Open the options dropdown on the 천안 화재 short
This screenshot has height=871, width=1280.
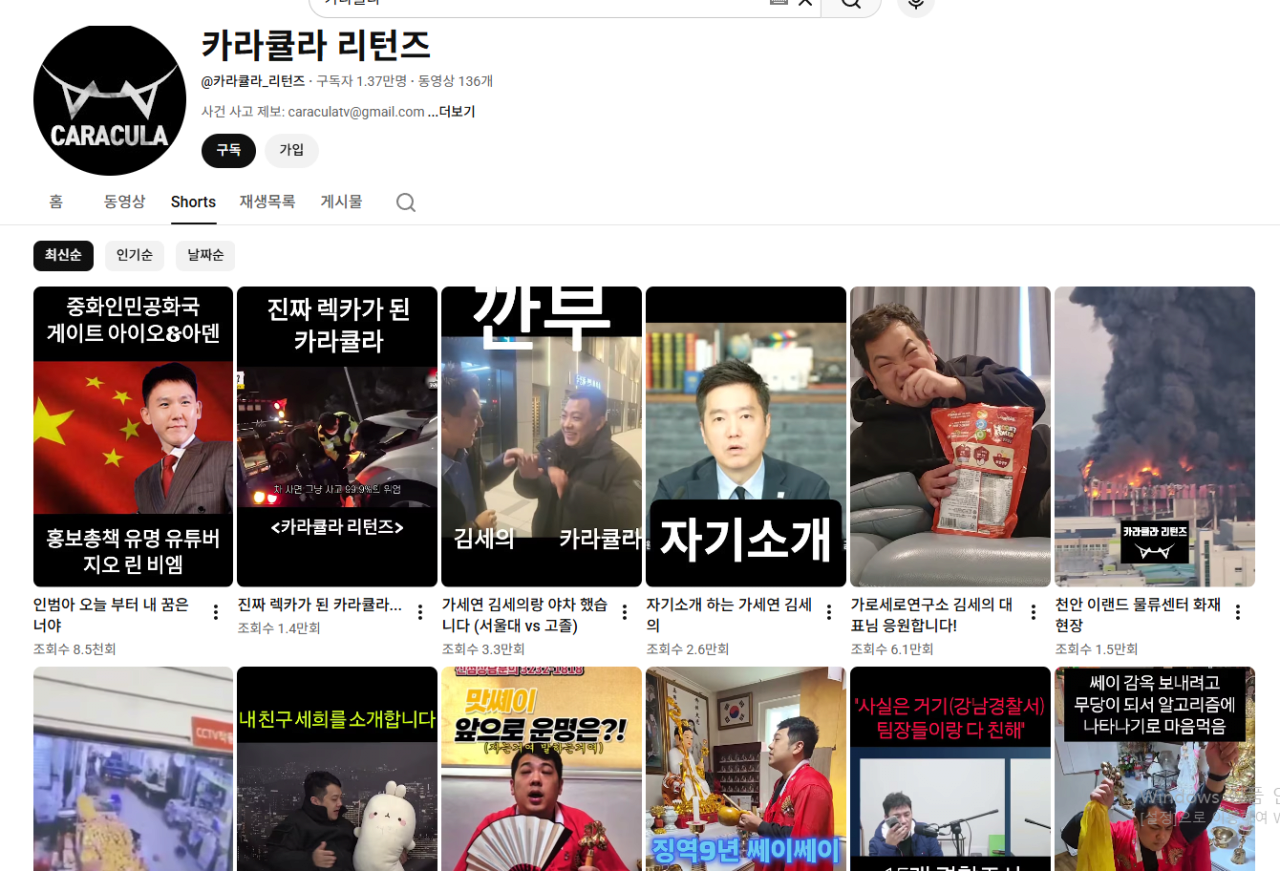[x=1236, y=611]
